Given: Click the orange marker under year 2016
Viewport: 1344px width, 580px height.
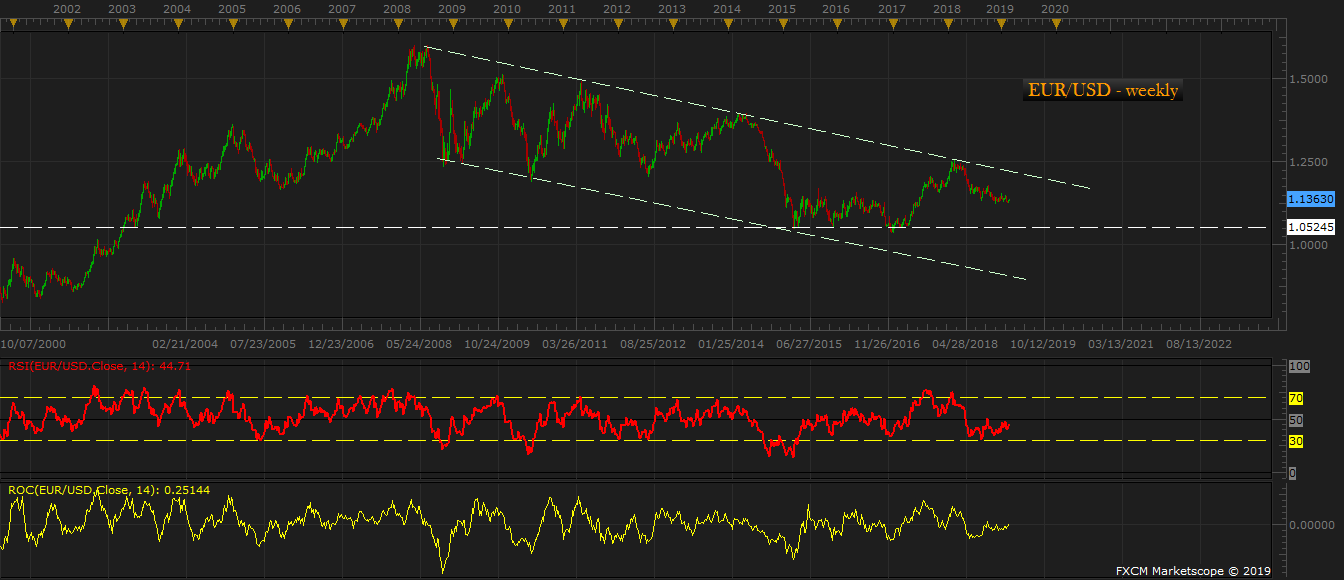Looking at the screenshot, I should coord(836,23).
